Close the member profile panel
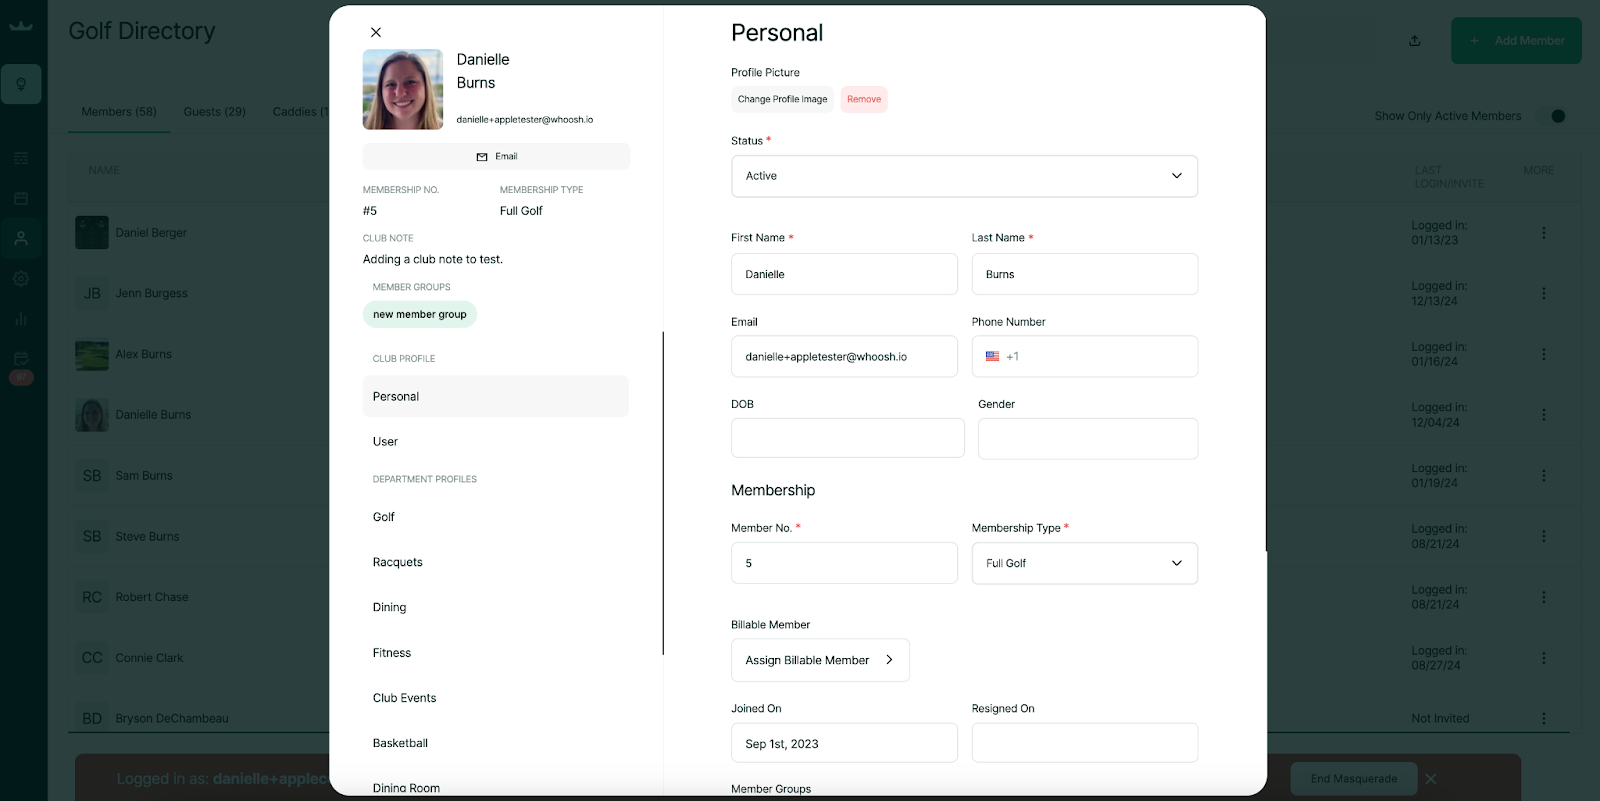This screenshot has height=801, width=1600. (x=376, y=33)
